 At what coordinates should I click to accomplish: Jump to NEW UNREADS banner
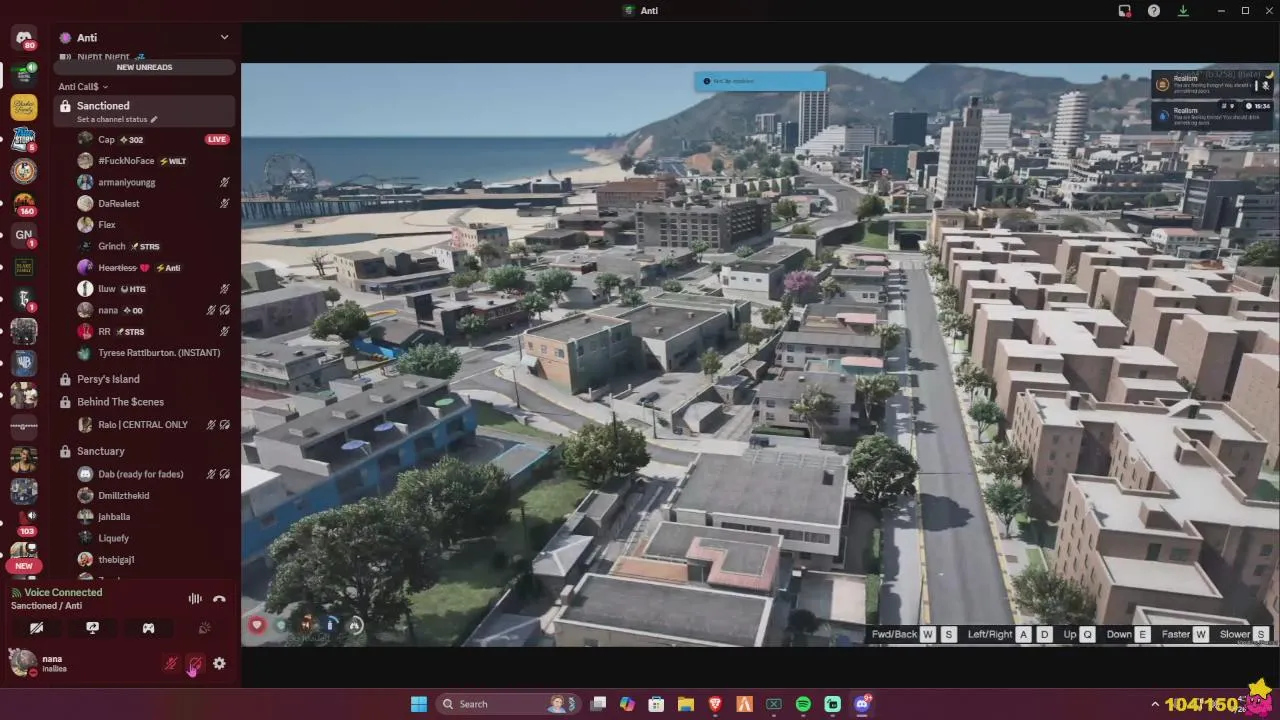tap(144, 67)
